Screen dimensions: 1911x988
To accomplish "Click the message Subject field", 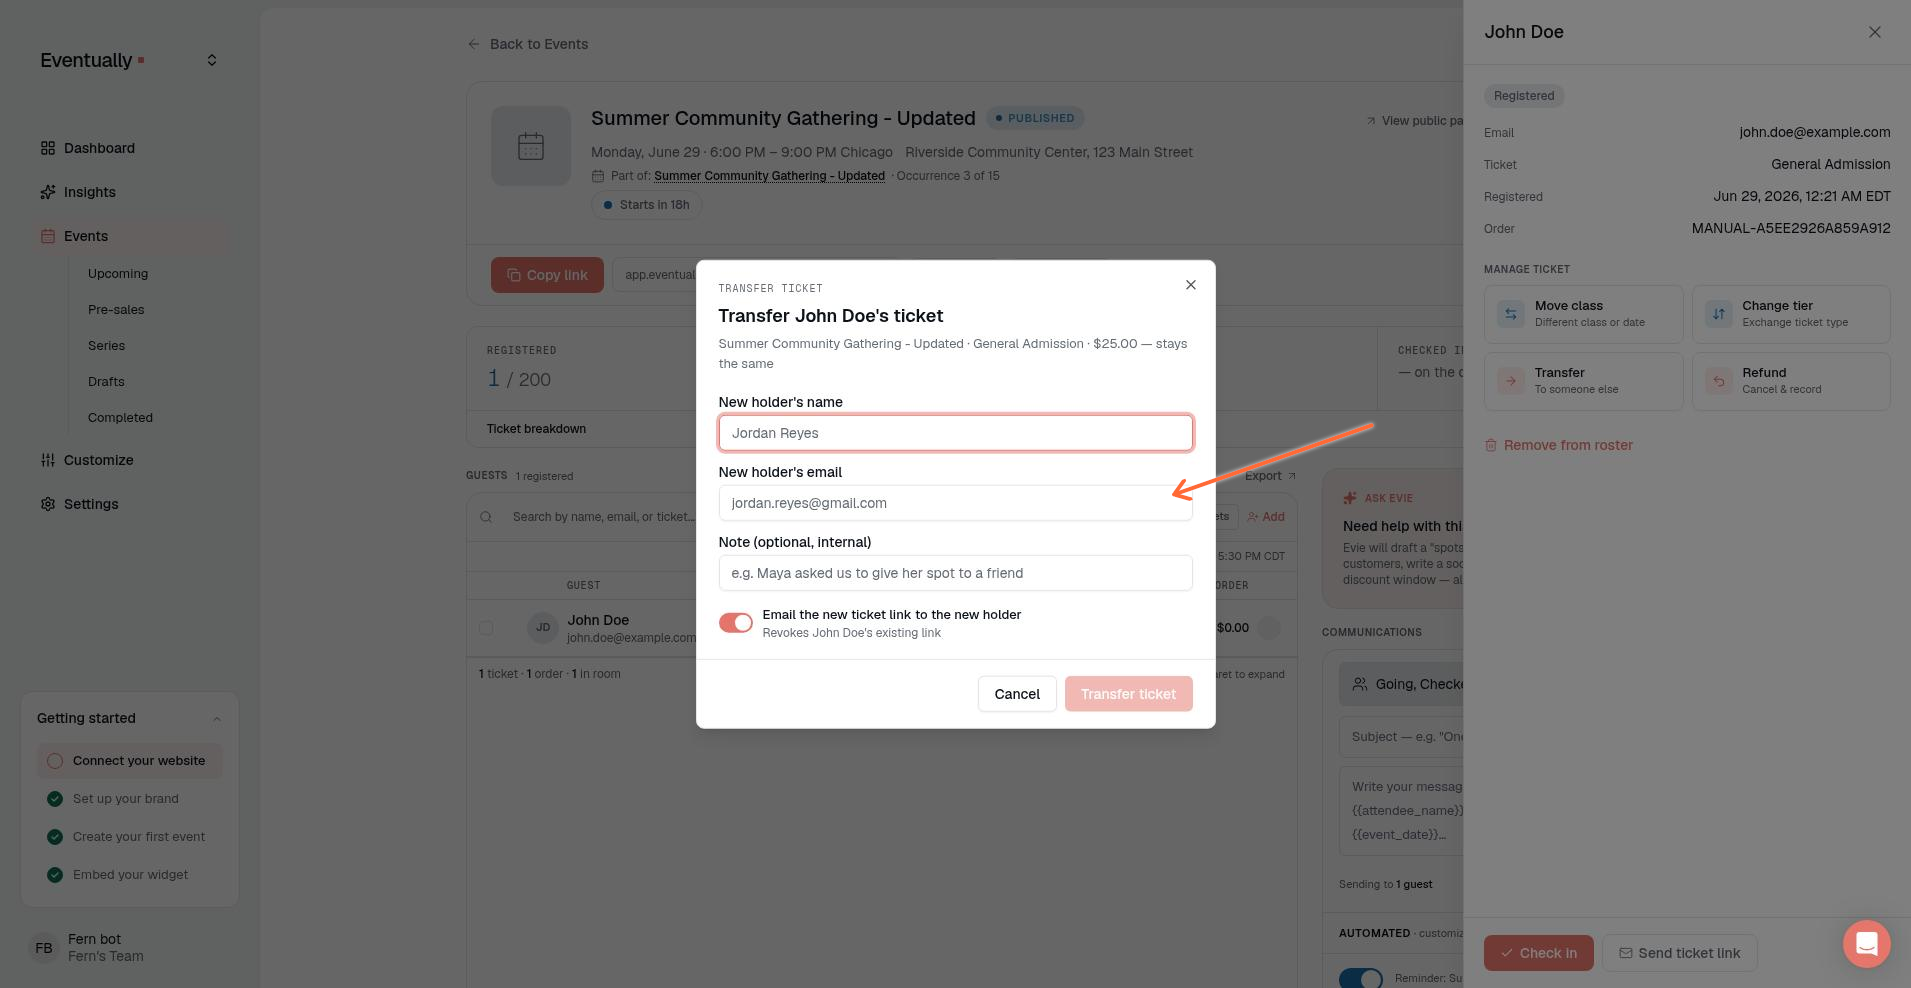I will 1401,737.
